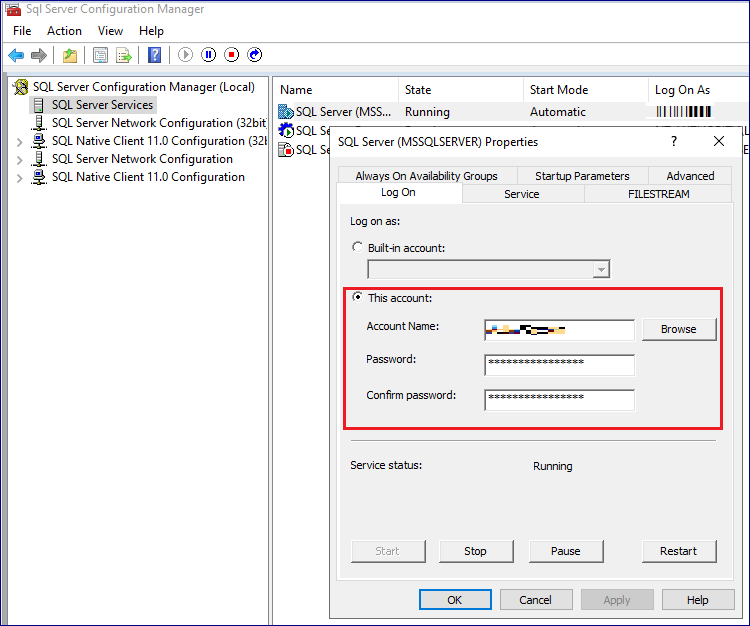The image size is (750, 626).
Task: Click the SQL Server Configuration Manager (Local) root icon
Action: click(21, 87)
